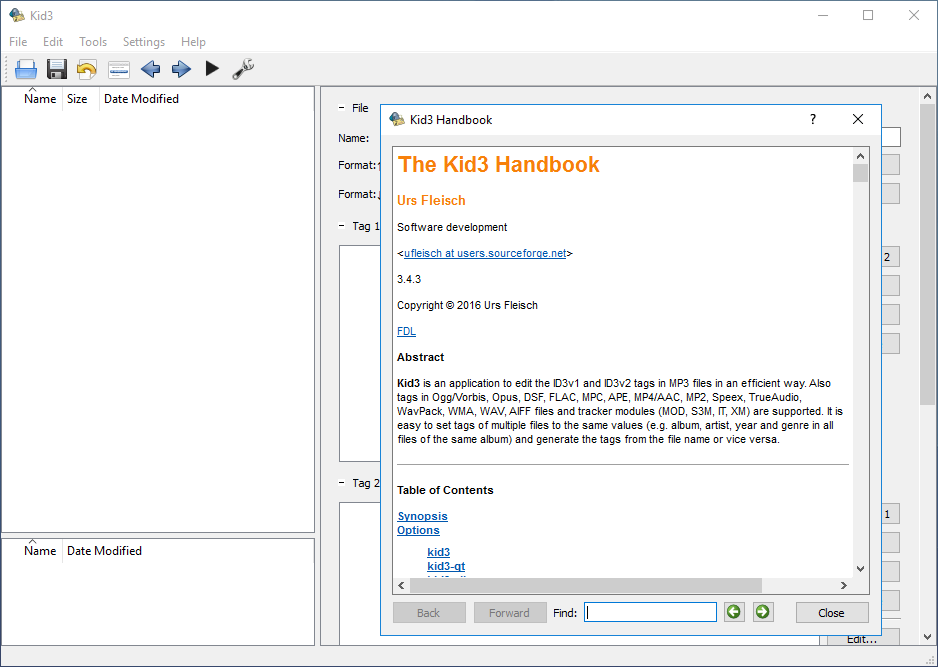Click the Handbook horizontal scrollbar thumb

click(586, 586)
